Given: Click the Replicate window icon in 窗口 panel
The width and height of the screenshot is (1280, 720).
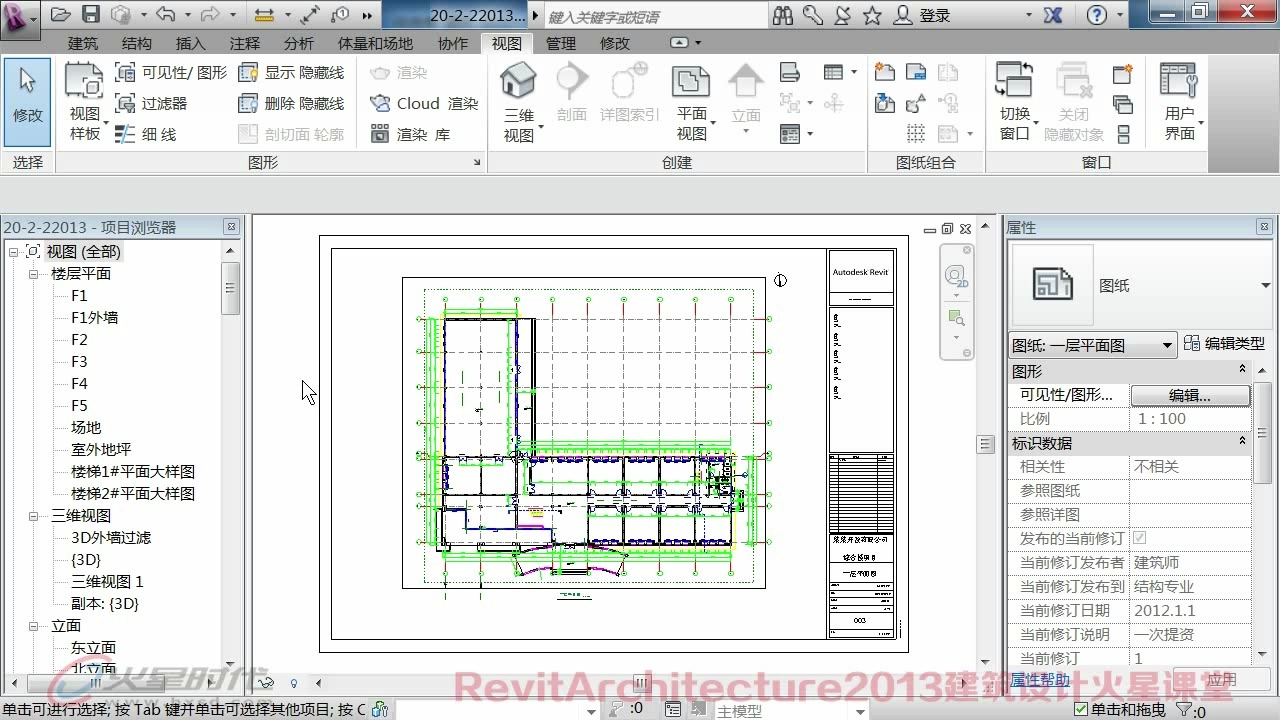Looking at the screenshot, I should tap(1122, 74).
